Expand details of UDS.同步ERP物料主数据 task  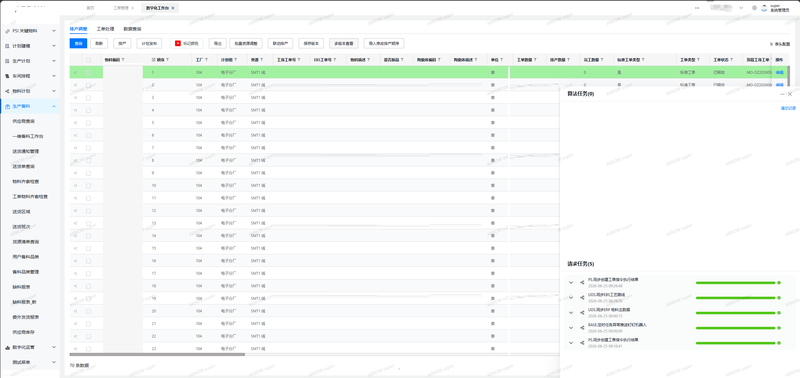coord(571,313)
